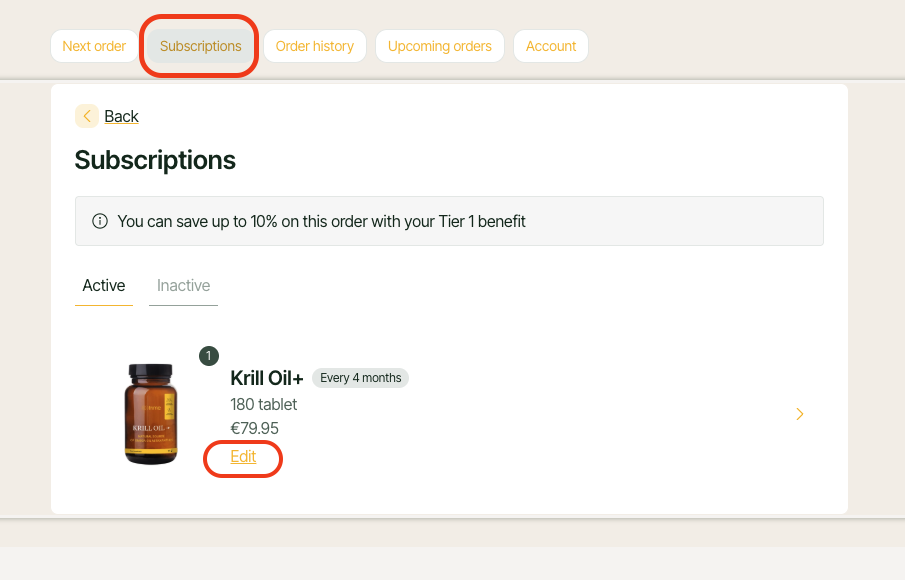This screenshot has height=580, width=905.
Task: Edit the Krill Oil+ subscription
Action: tap(243, 456)
